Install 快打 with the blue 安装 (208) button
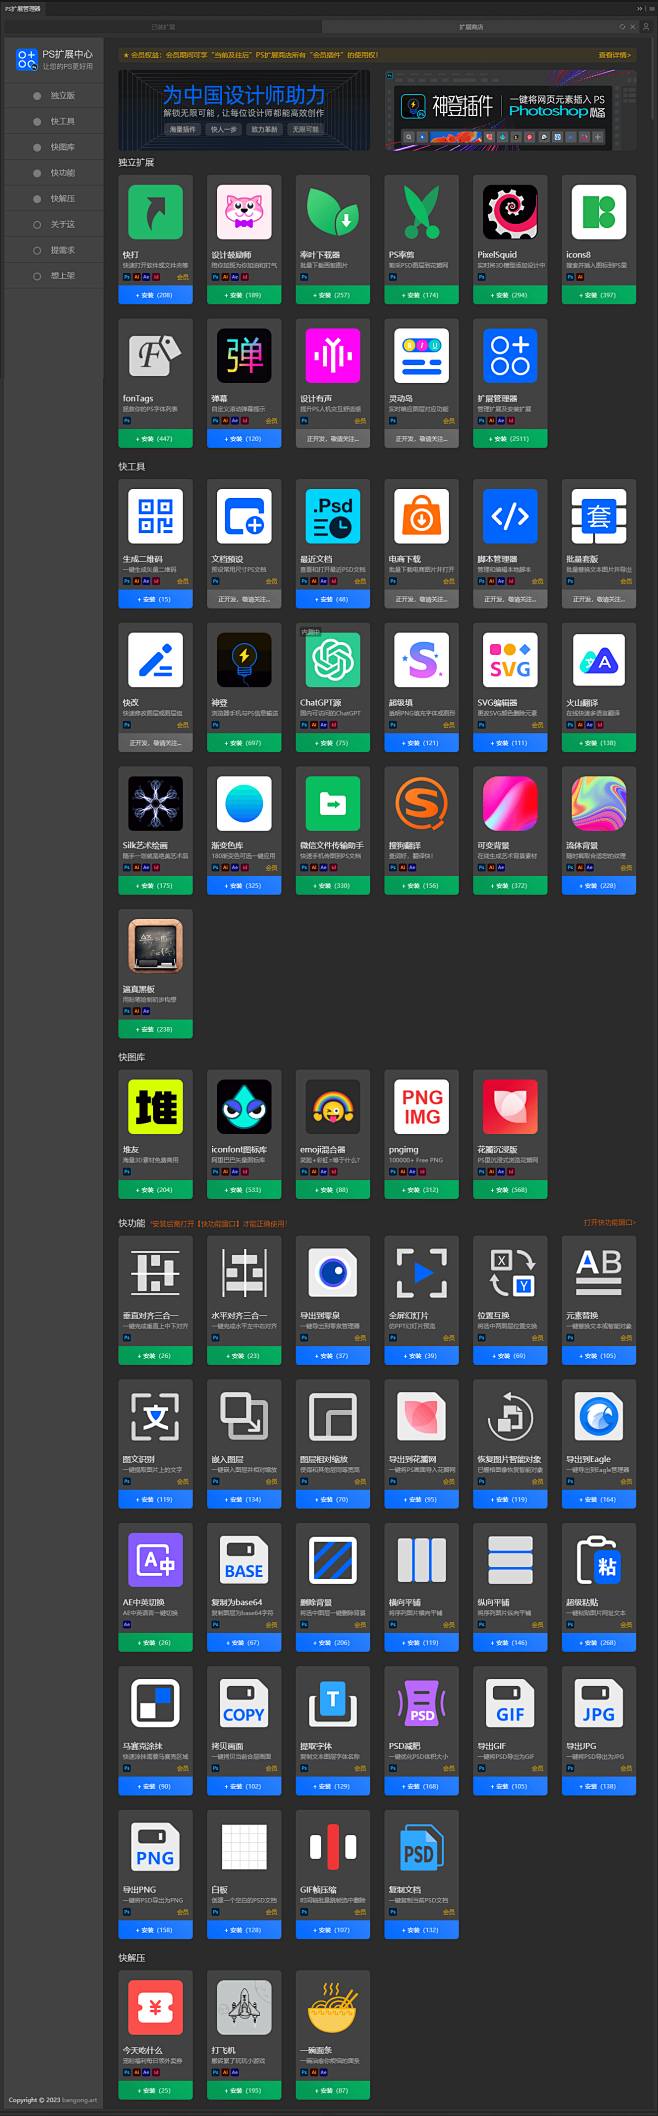The width and height of the screenshot is (658, 2116). pyautogui.click(x=155, y=295)
